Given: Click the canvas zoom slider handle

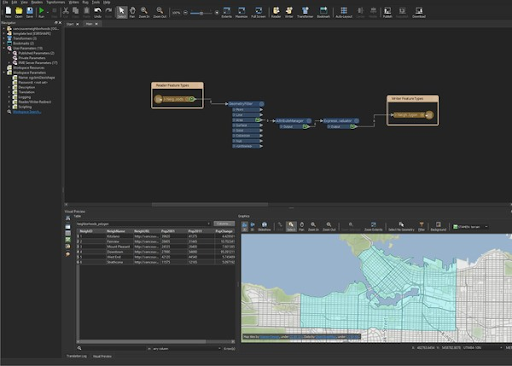Looking at the screenshot, I should pyautogui.click(x=201, y=13).
